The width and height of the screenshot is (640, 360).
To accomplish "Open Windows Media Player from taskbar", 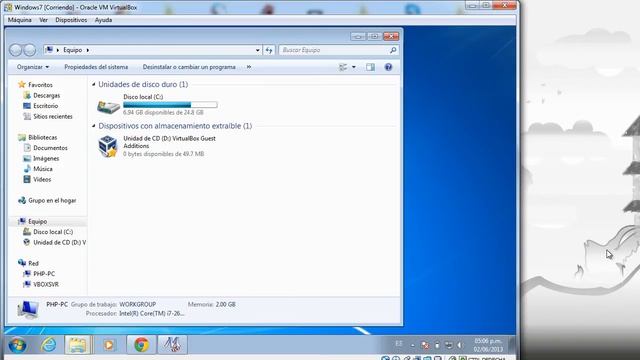I will point(109,345).
